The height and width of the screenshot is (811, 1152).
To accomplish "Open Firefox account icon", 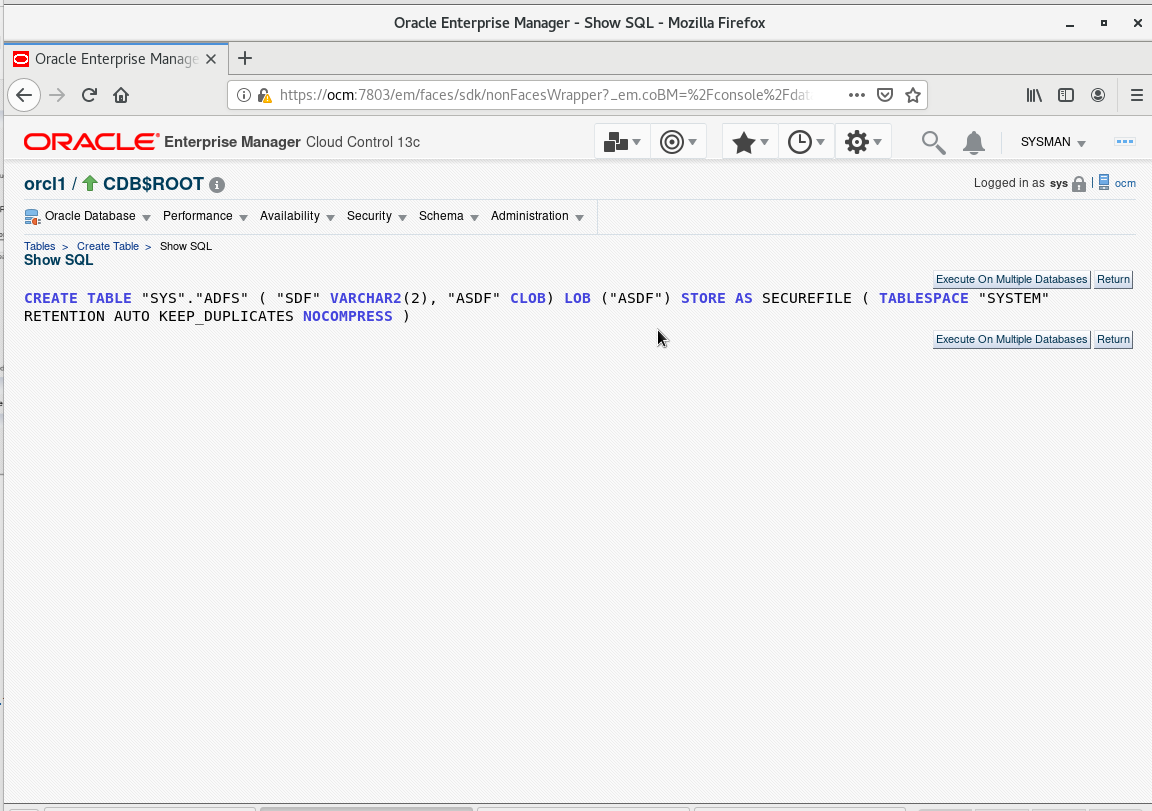I will [x=1098, y=95].
